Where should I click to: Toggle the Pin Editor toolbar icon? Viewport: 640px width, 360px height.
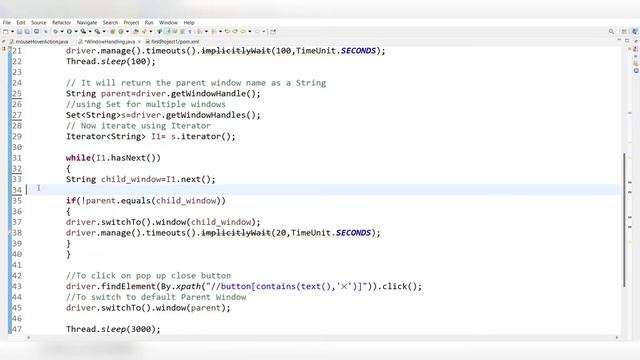[x=273, y=31]
